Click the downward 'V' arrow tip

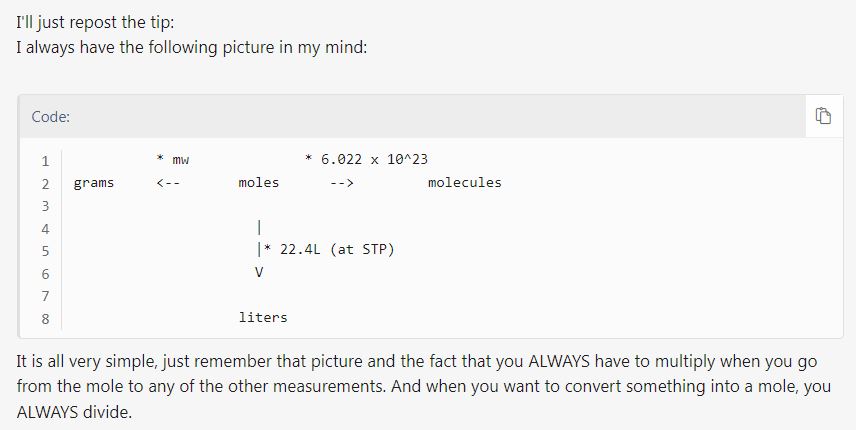259,272
